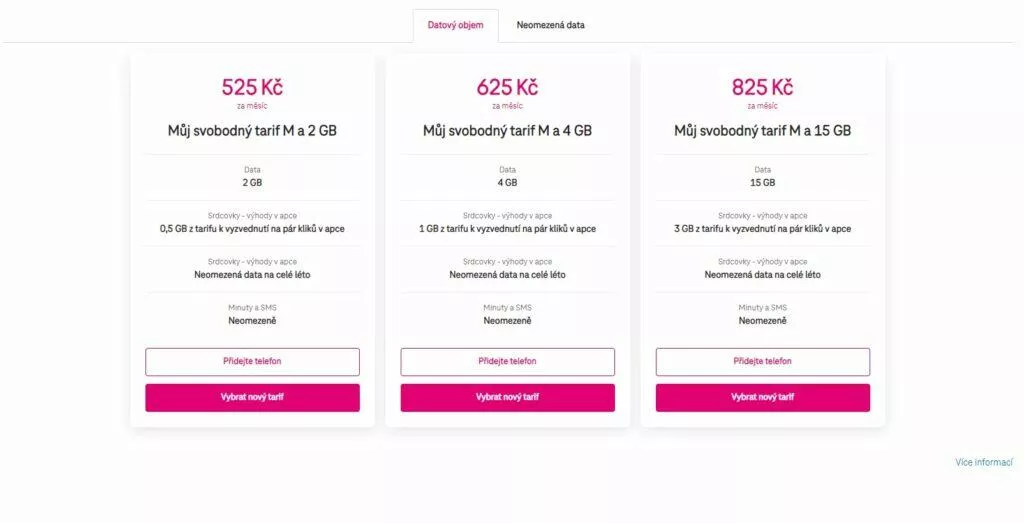The height and width of the screenshot is (523, 1024).
Task: Switch to the Datový objem tab
Action: pos(455,25)
